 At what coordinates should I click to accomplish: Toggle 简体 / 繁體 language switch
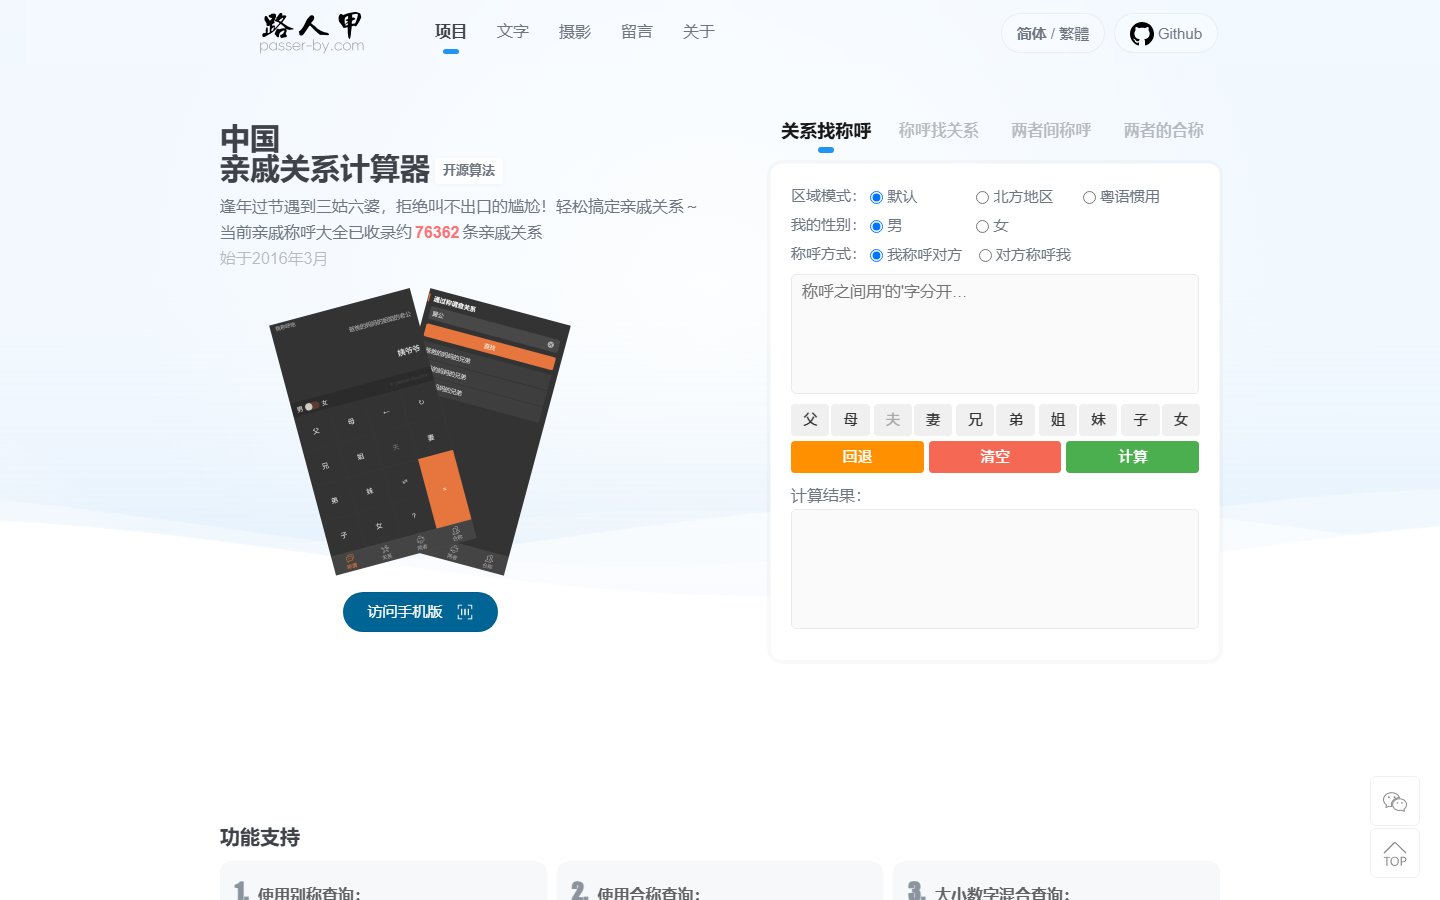tap(1053, 33)
